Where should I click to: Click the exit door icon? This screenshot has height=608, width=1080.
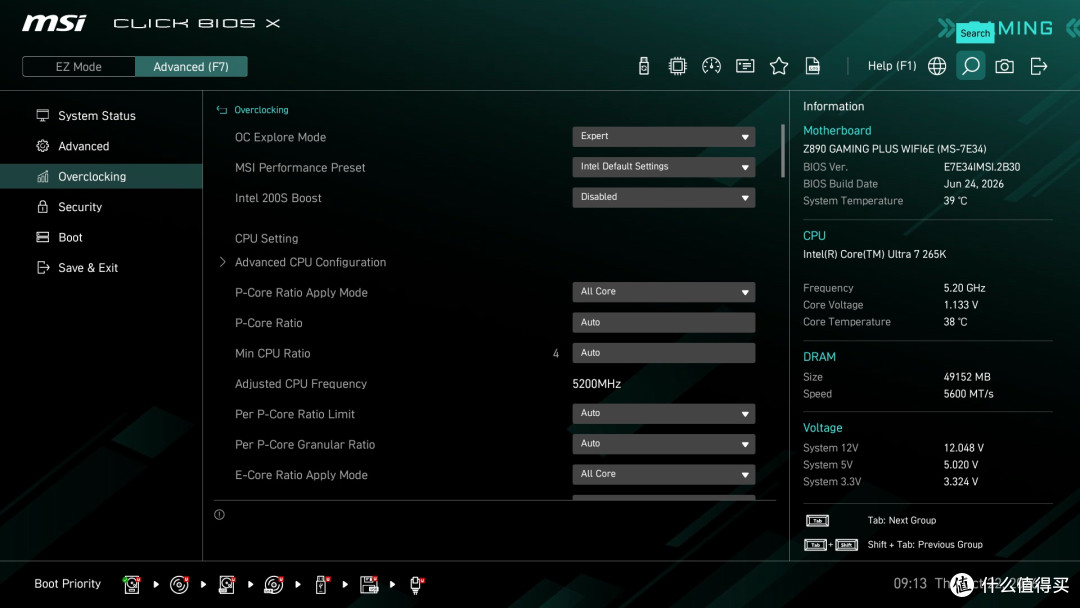point(1039,66)
